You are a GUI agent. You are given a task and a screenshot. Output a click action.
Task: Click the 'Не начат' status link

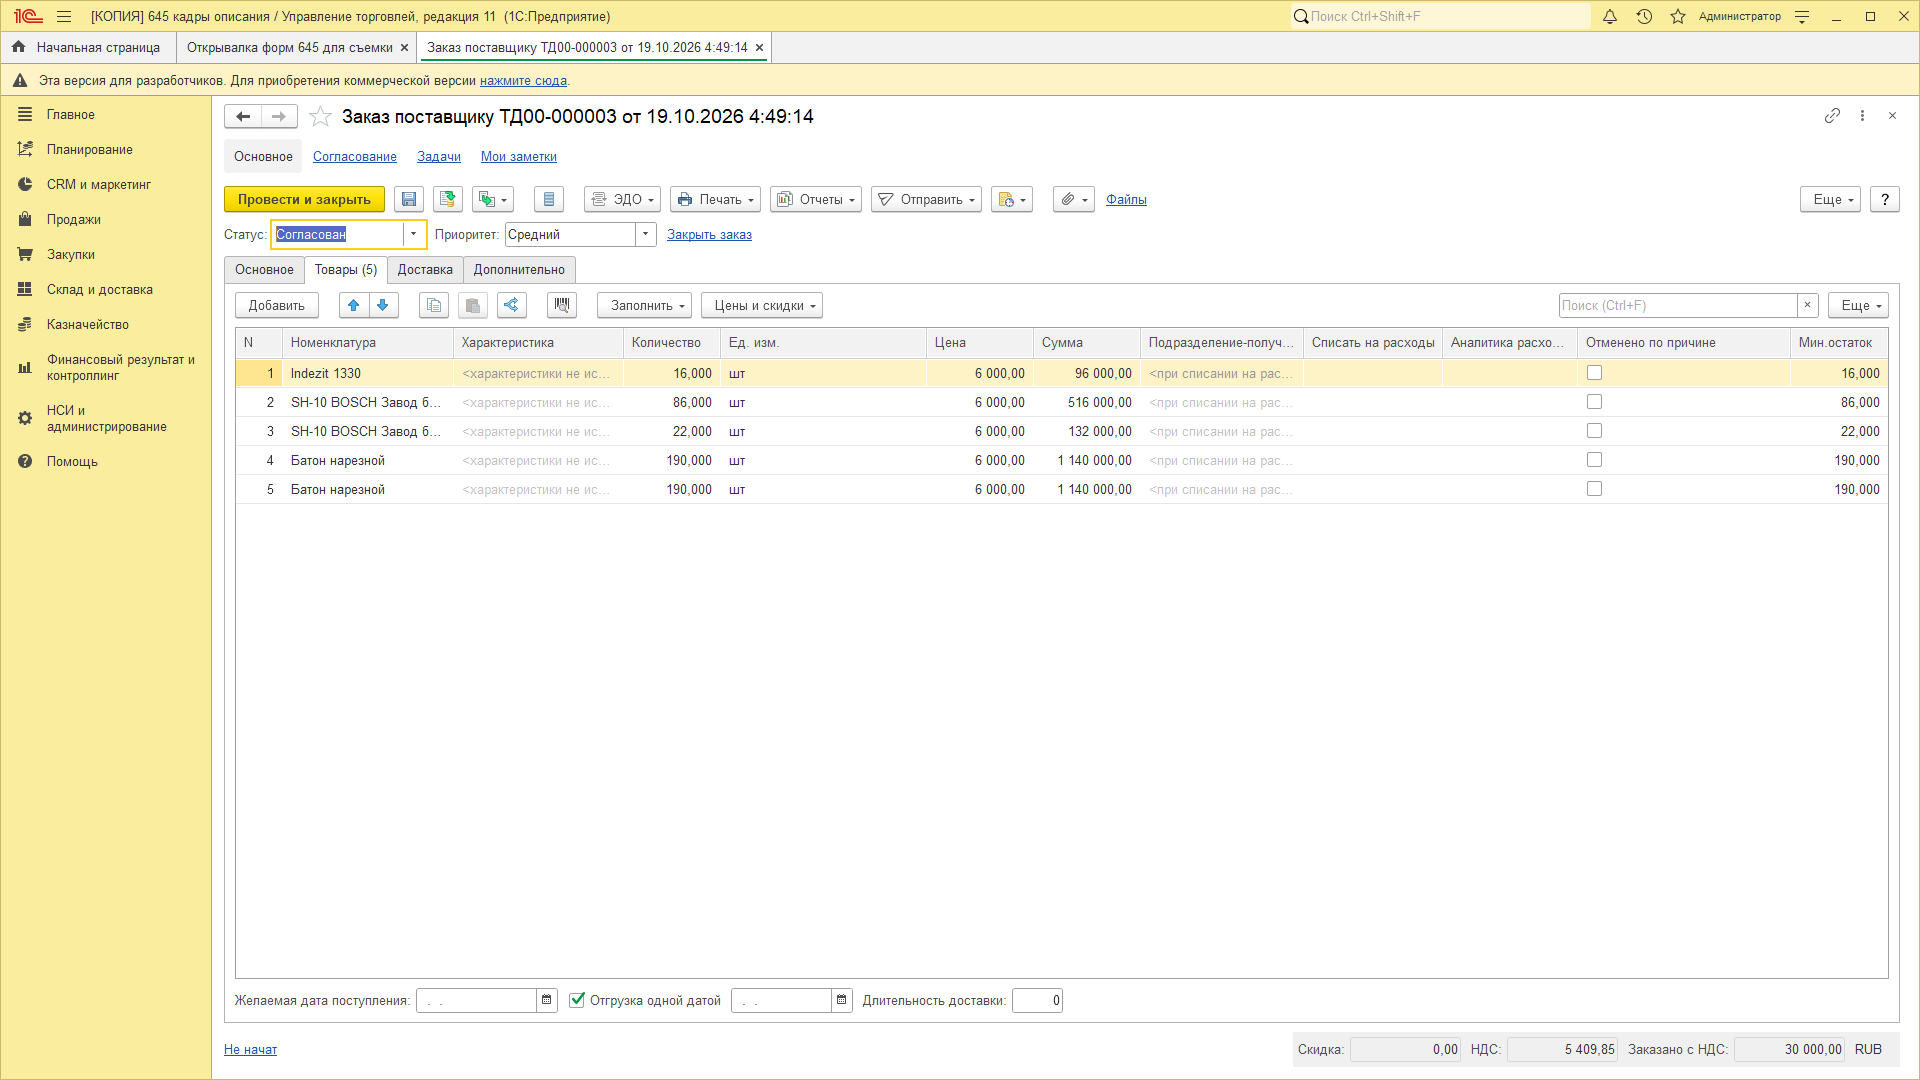(250, 1050)
